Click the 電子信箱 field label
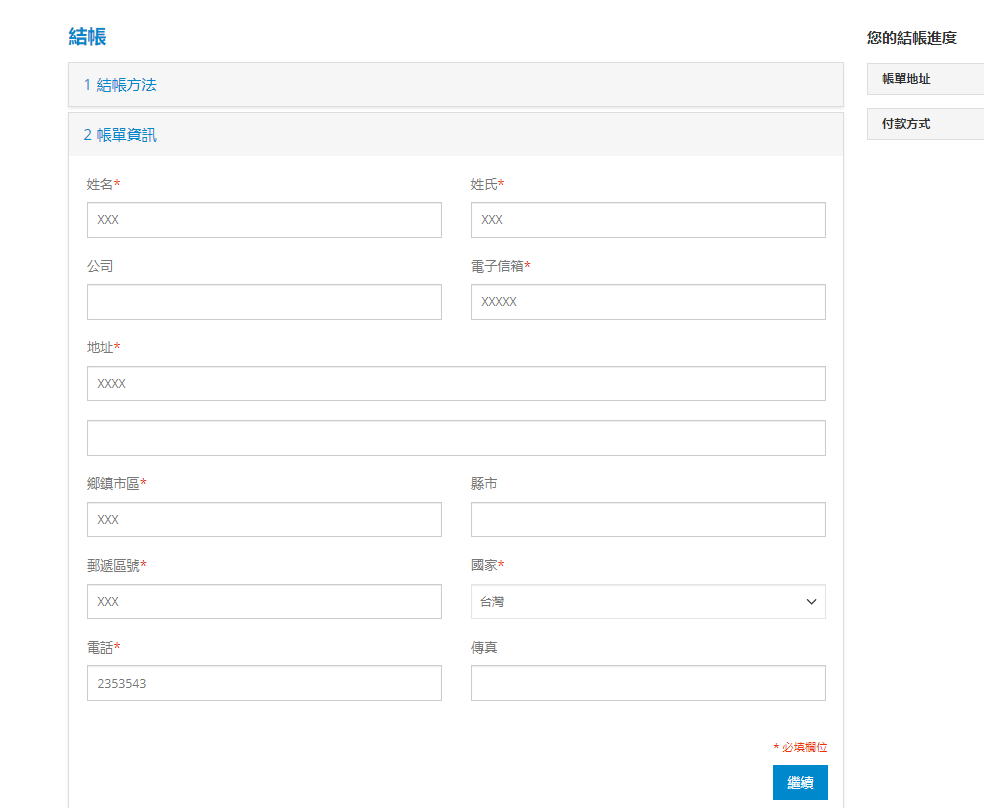Viewport: 984px width, 808px height. point(501,266)
